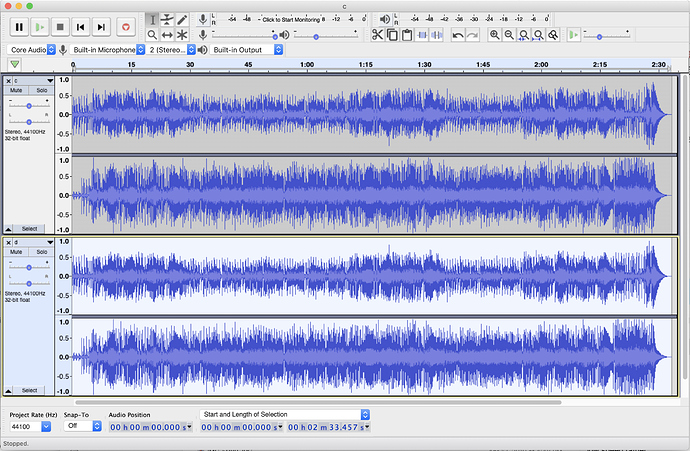Start recording with the Record button
The image size is (690, 451).
pyautogui.click(x=126, y=27)
